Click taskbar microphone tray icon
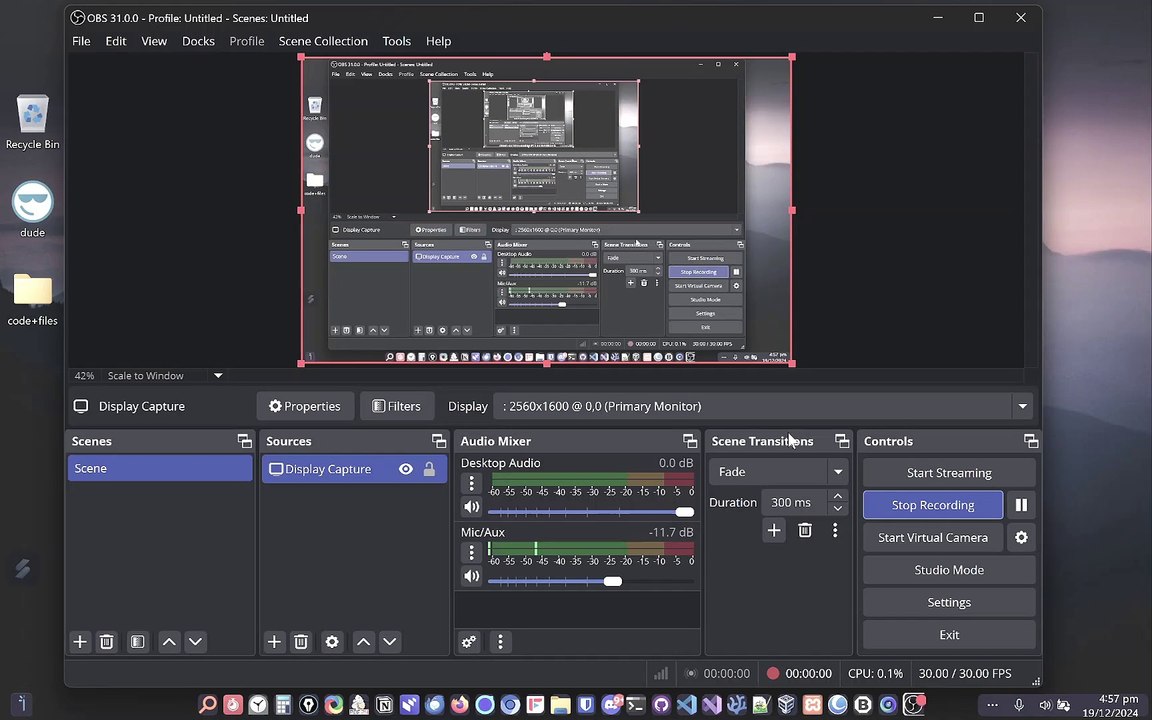Viewport: 1152px width, 720px height. [x=1019, y=705]
